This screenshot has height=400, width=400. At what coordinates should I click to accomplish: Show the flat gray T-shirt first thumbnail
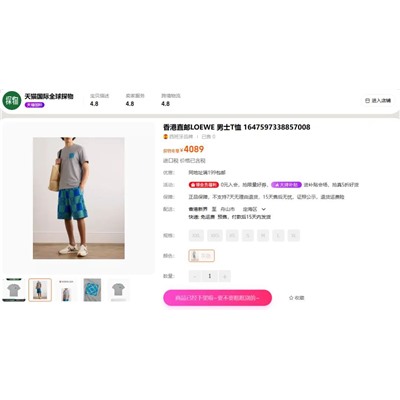tap(14, 290)
